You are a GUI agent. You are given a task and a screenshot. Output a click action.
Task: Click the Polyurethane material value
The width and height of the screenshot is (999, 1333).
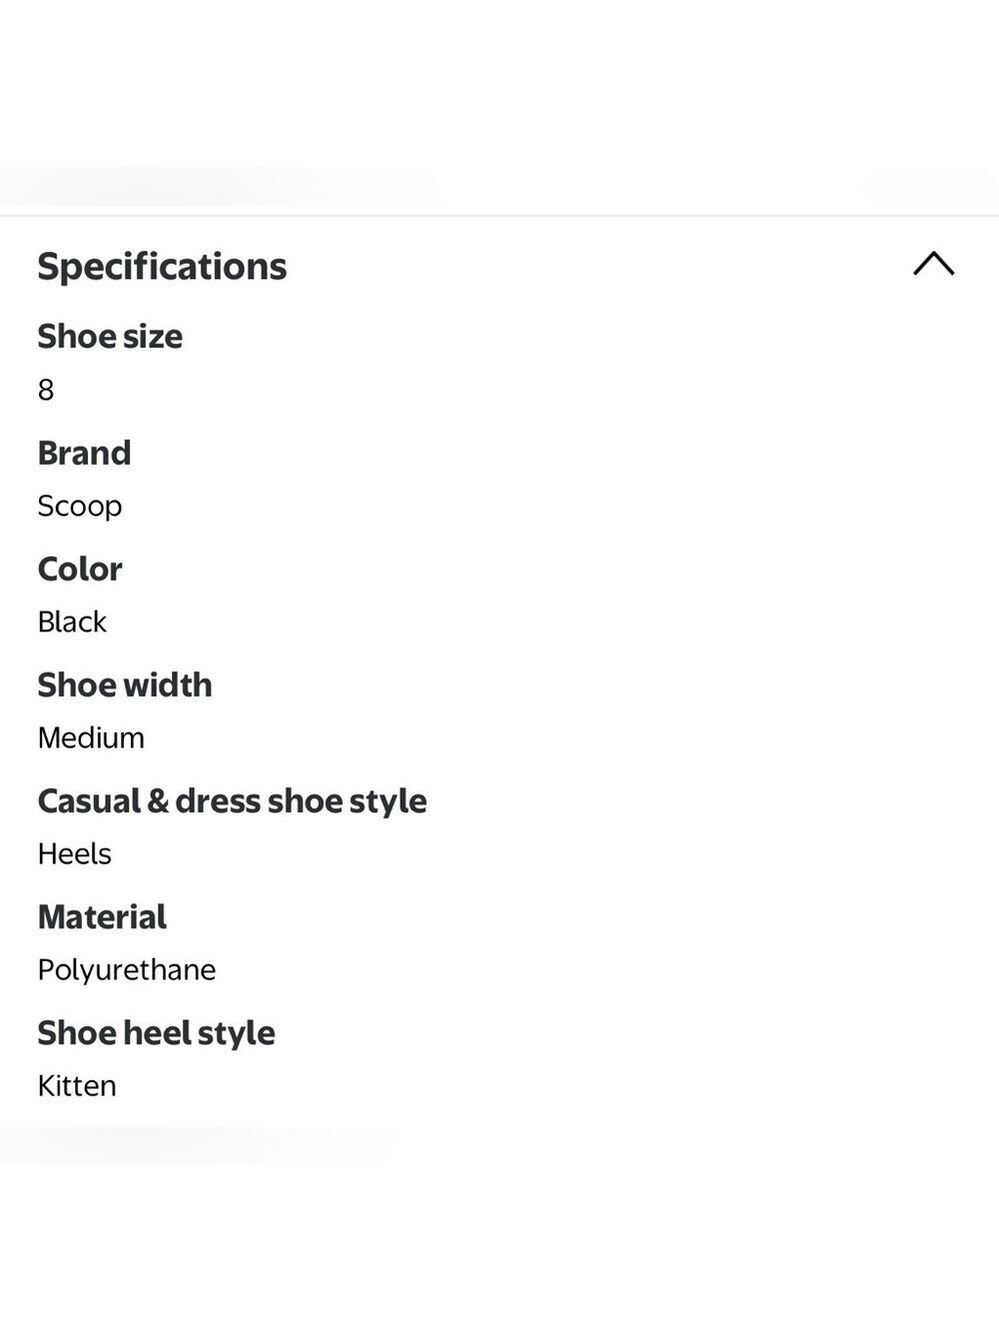[x=127, y=970]
